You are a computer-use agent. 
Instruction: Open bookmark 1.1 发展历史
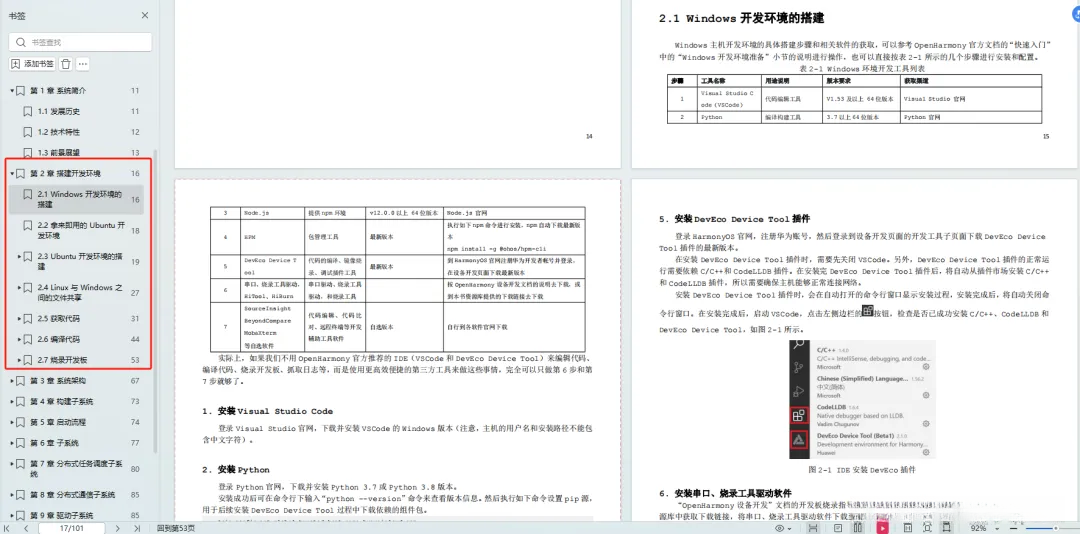(59, 112)
